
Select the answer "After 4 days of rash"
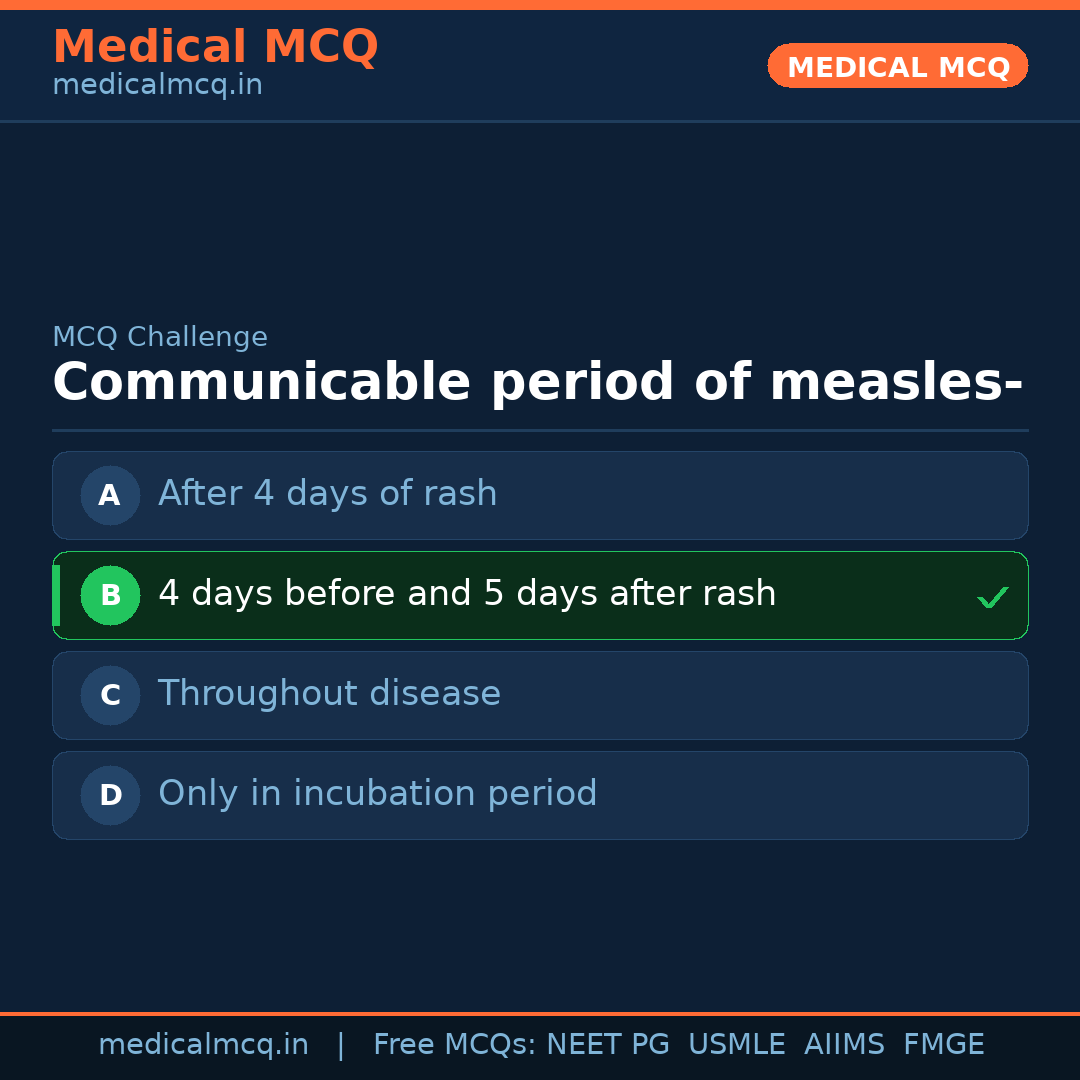(x=327, y=494)
